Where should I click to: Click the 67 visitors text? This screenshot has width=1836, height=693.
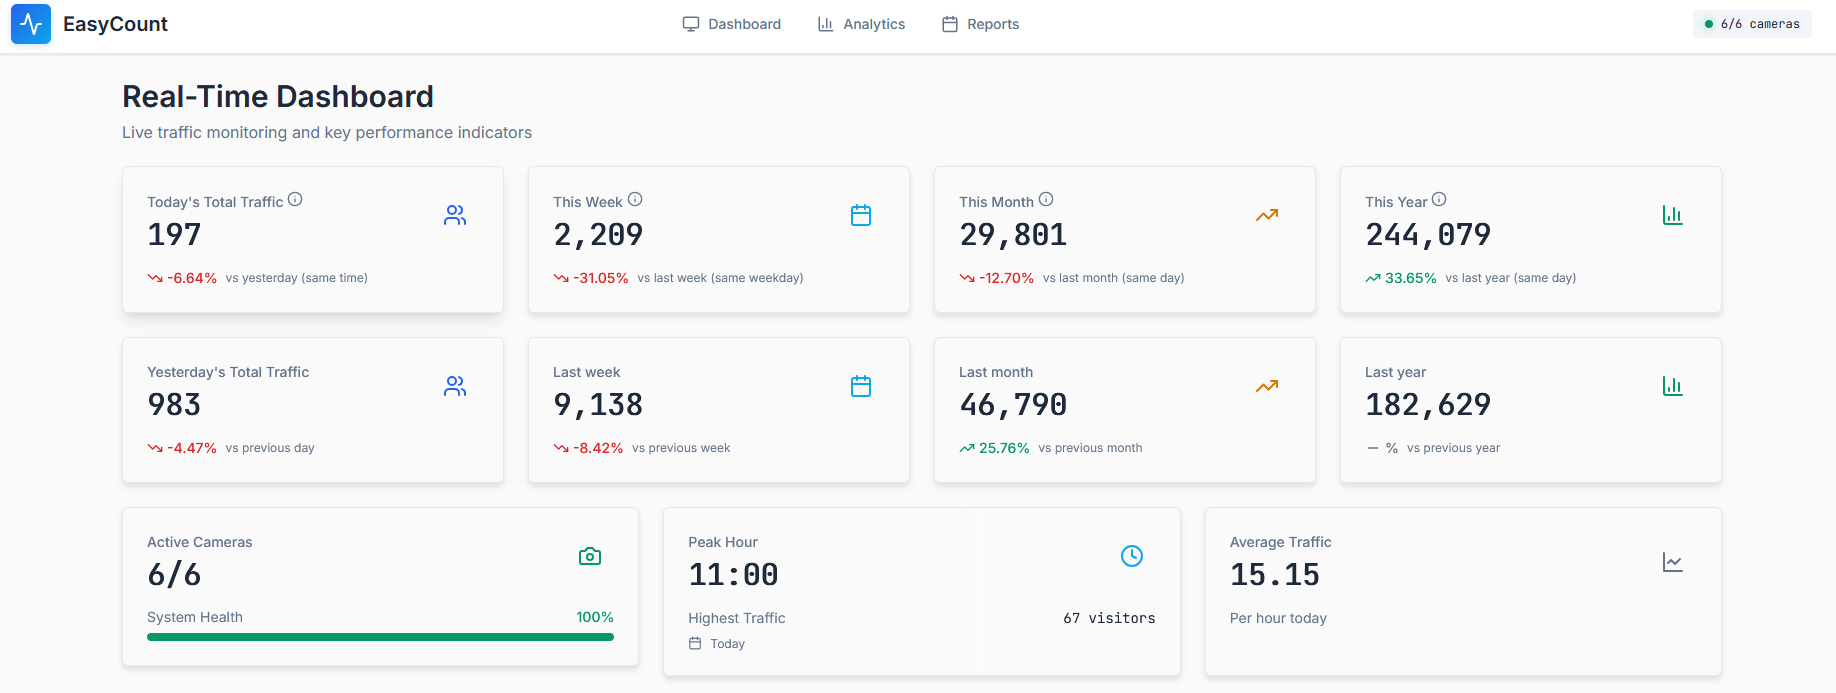[1109, 618]
